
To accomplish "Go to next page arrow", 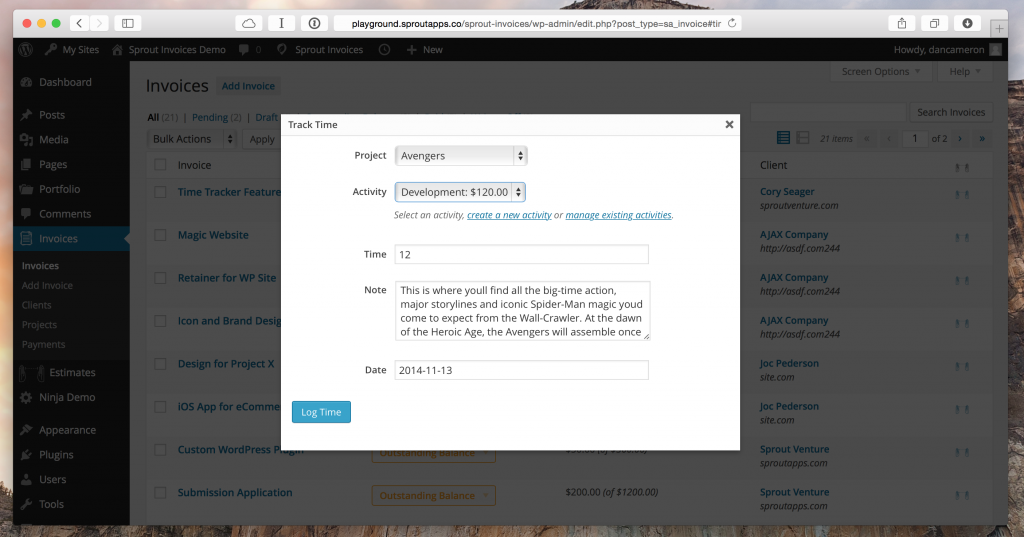I will (960, 138).
